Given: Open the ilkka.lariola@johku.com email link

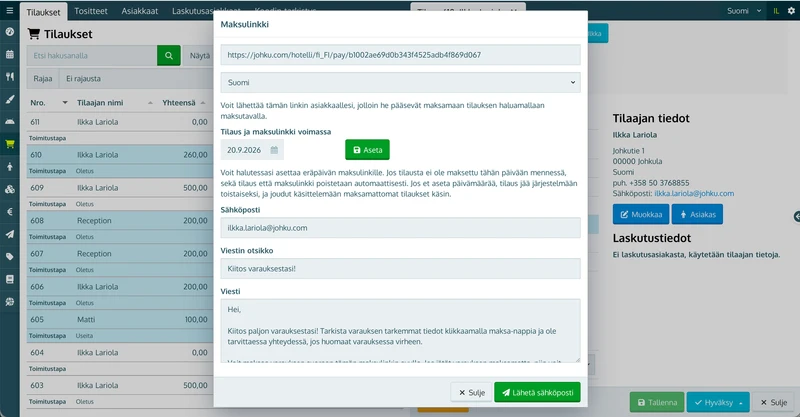Looking at the screenshot, I should tap(694, 193).
